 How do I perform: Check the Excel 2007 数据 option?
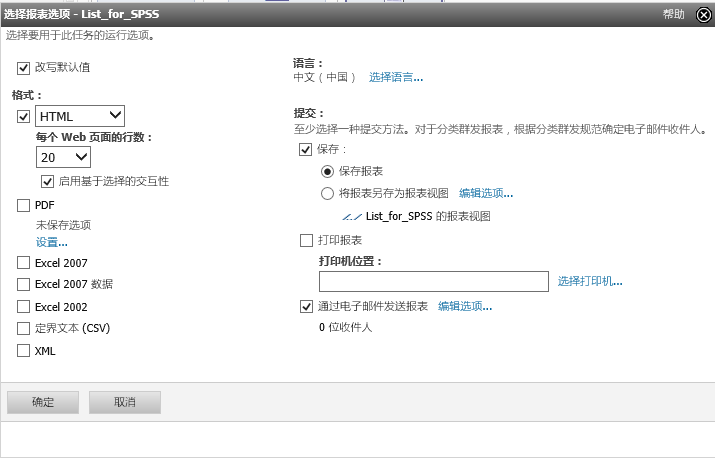23,284
